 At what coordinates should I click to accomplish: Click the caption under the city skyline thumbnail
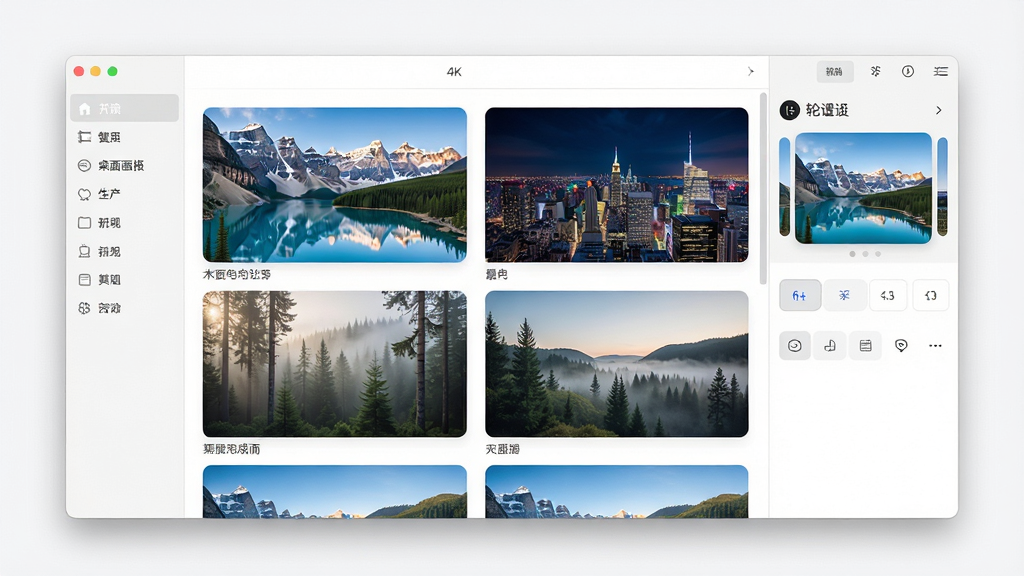pyautogui.click(x=496, y=274)
